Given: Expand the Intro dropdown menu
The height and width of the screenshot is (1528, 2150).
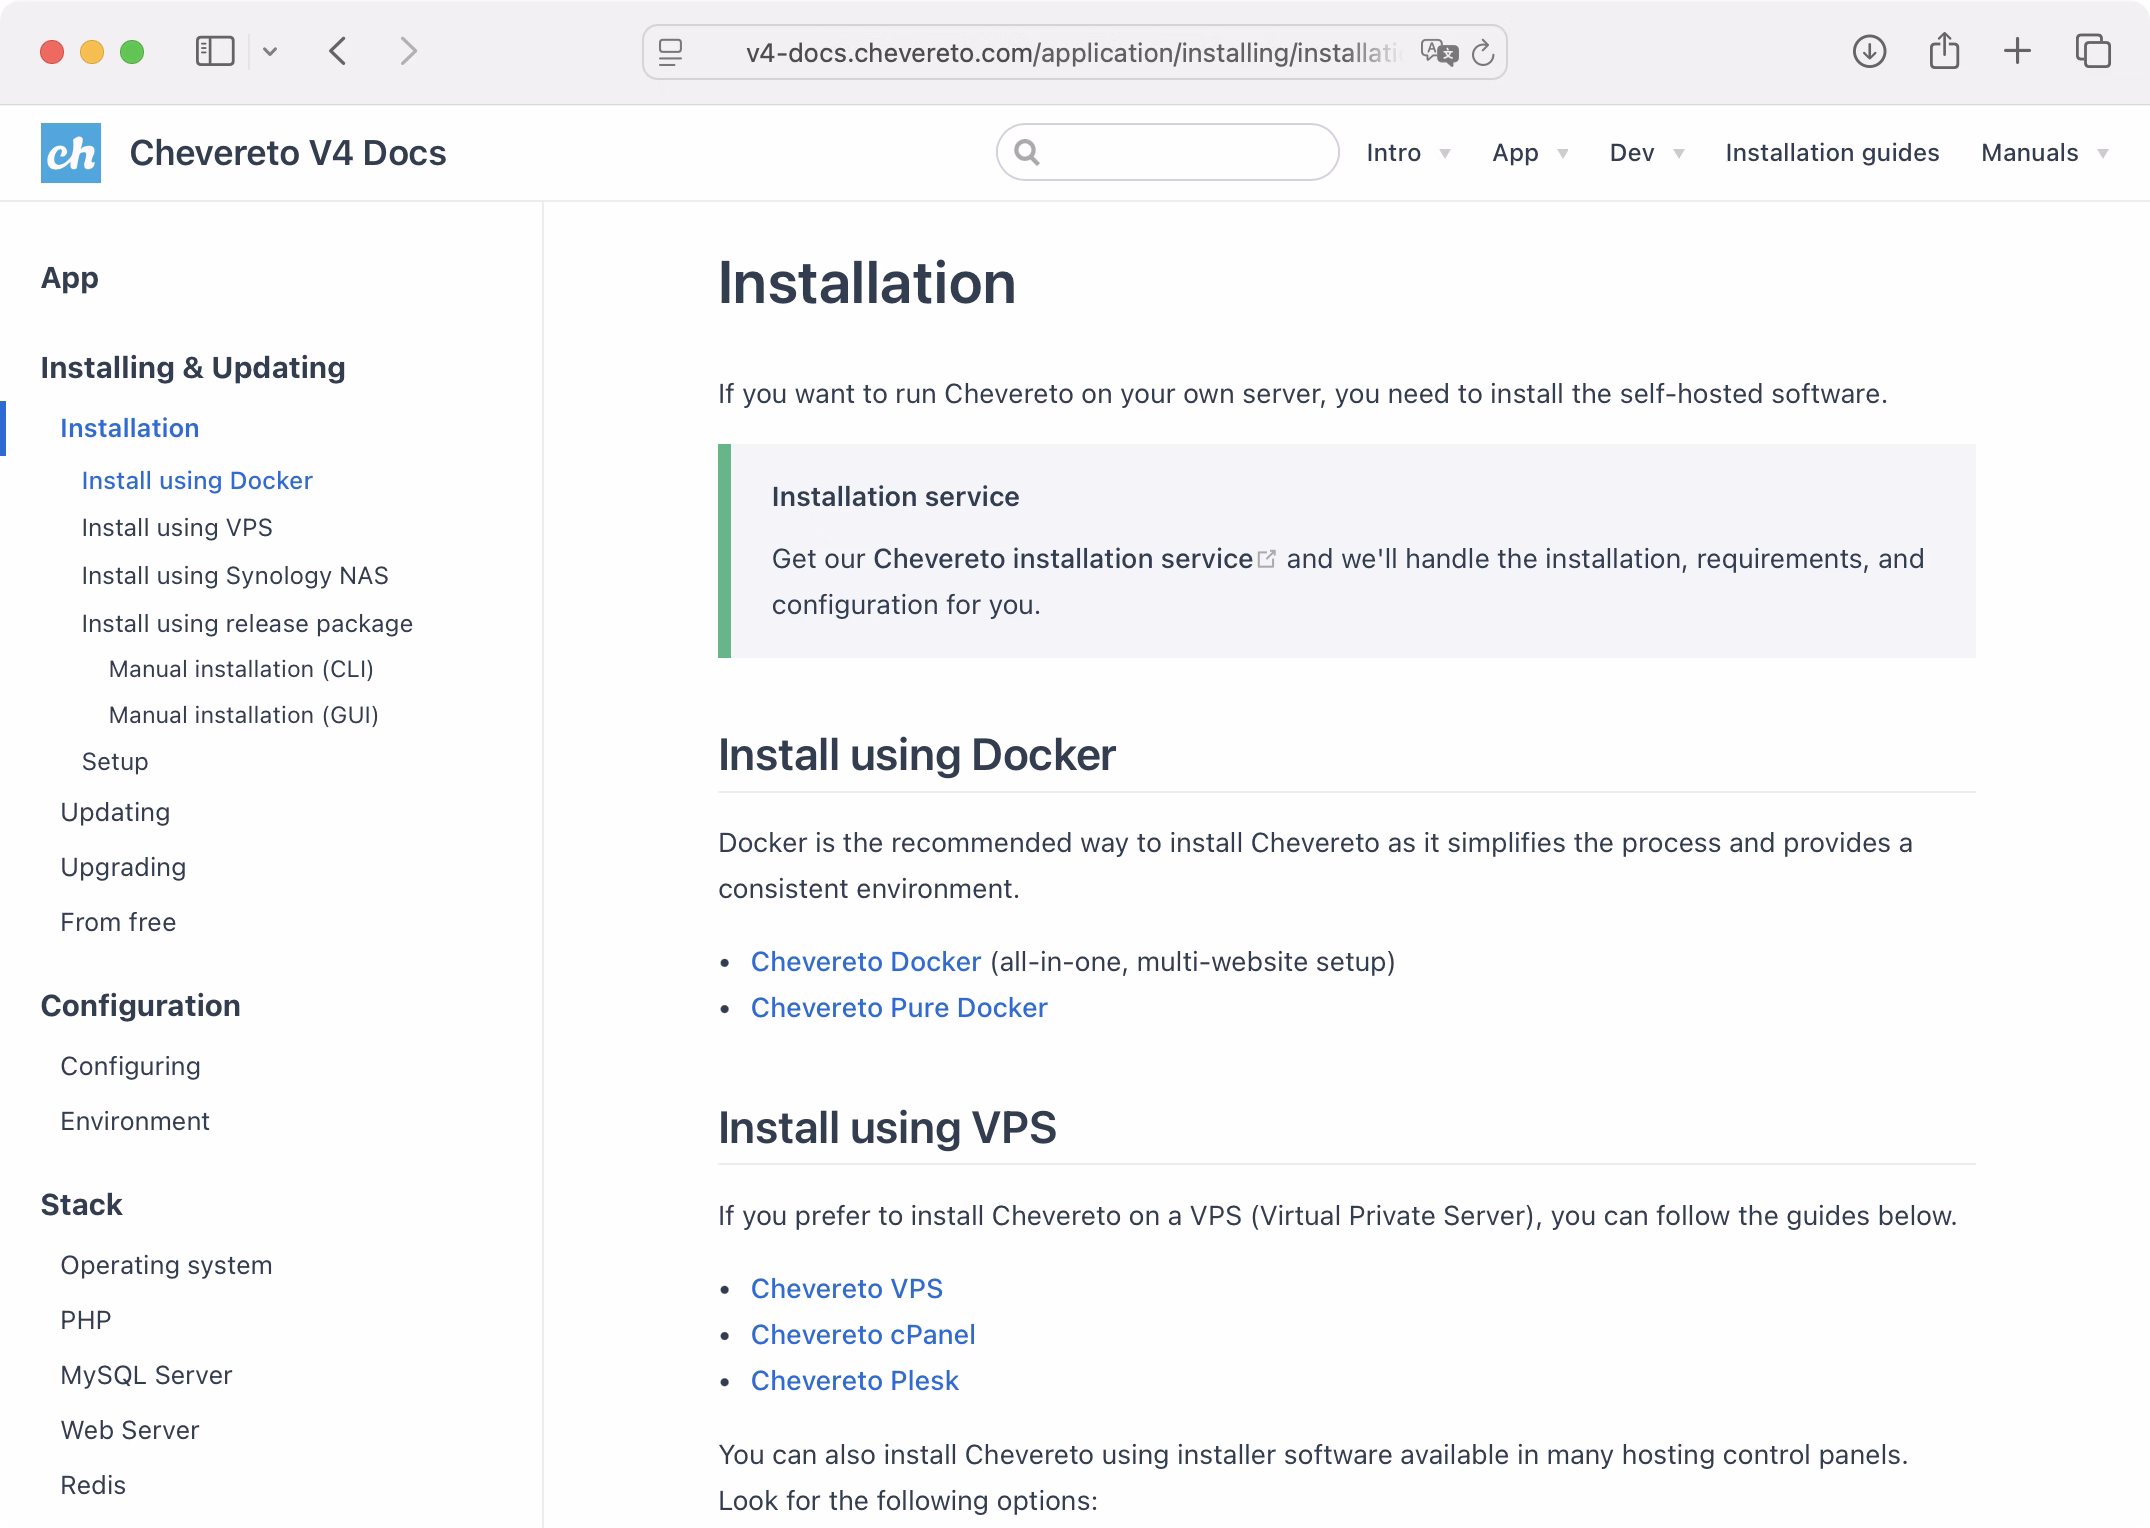Looking at the screenshot, I should click(1409, 153).
